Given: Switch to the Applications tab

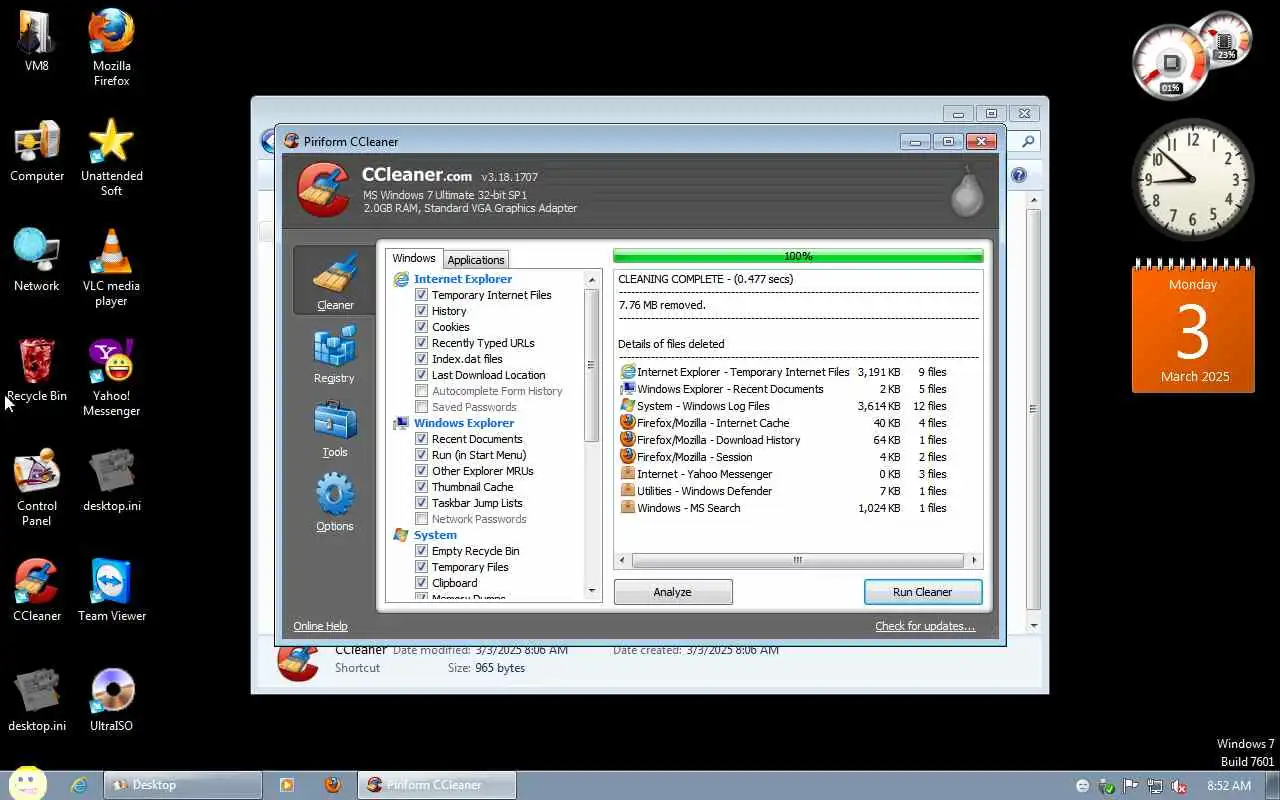Looking at the screenshot, I should [476, 260].
